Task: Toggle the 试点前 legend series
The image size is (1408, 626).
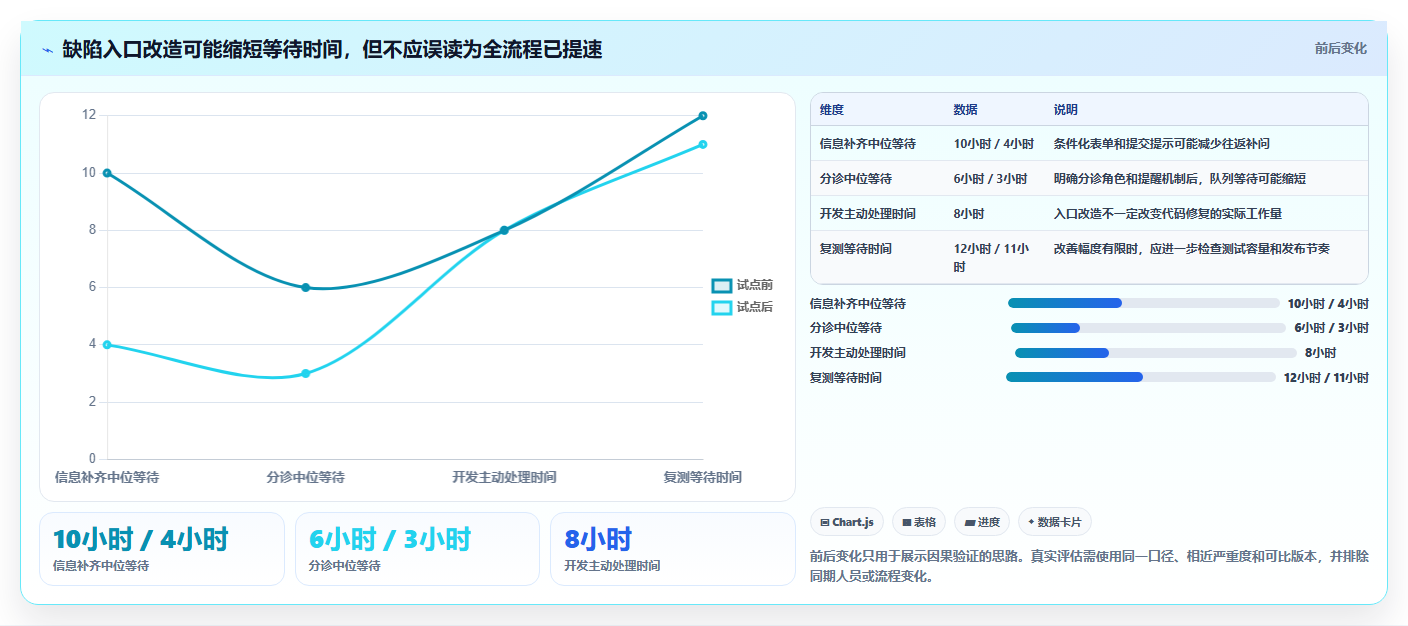Action: (742, 285)
